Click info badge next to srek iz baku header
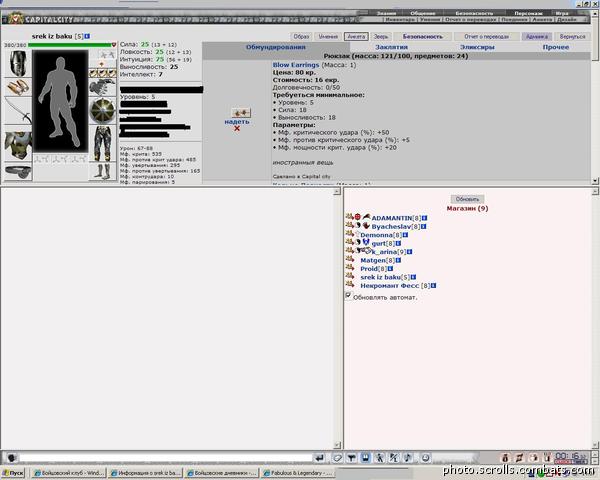The image size is (600, 480). [87, 36]
